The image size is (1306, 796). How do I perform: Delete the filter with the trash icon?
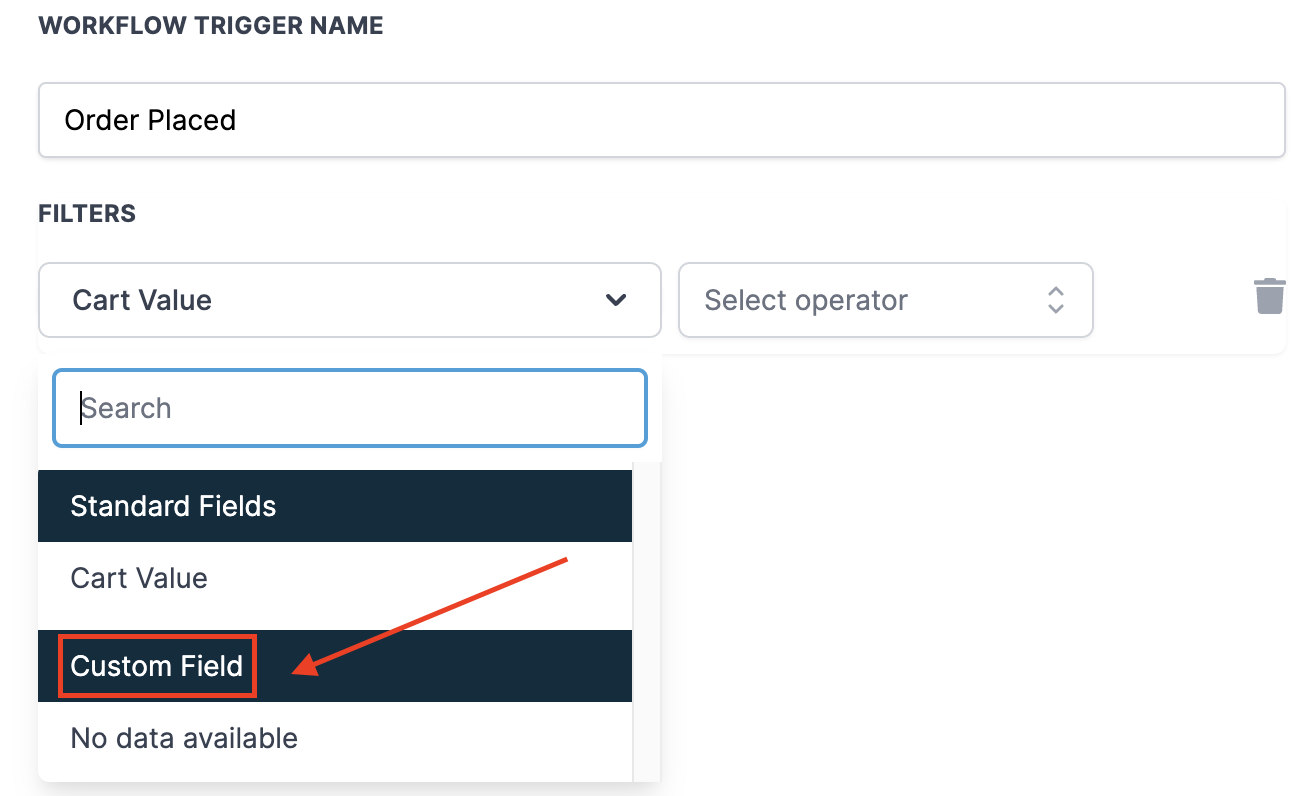[x=1269, y=297]
